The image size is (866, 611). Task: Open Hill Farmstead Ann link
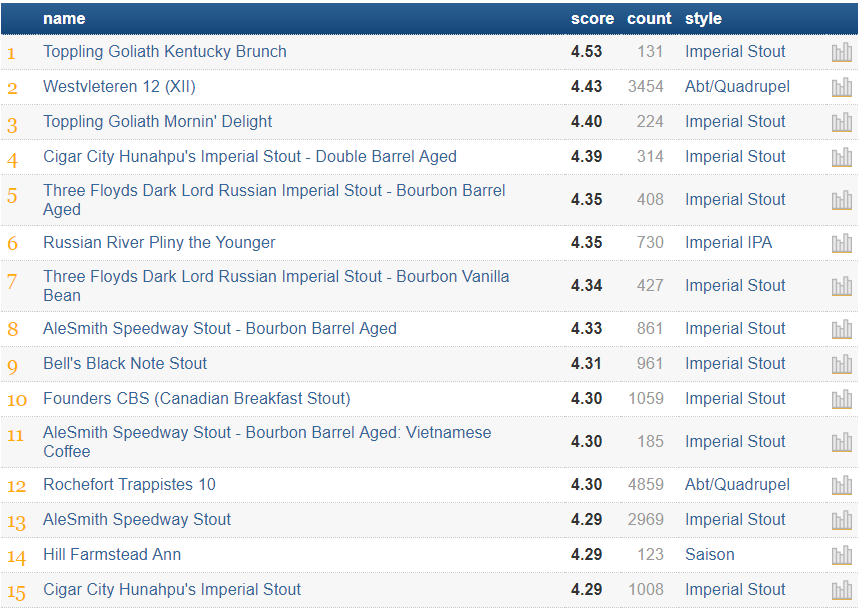click(x=112, y=555)
